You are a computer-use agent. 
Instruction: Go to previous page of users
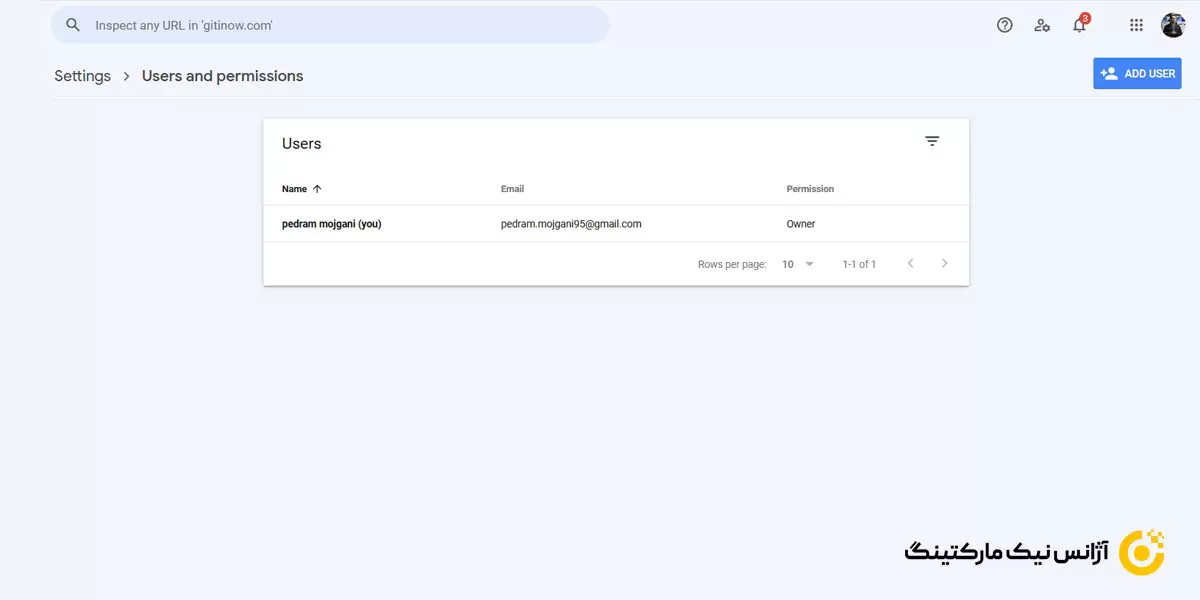pos(910,264)
